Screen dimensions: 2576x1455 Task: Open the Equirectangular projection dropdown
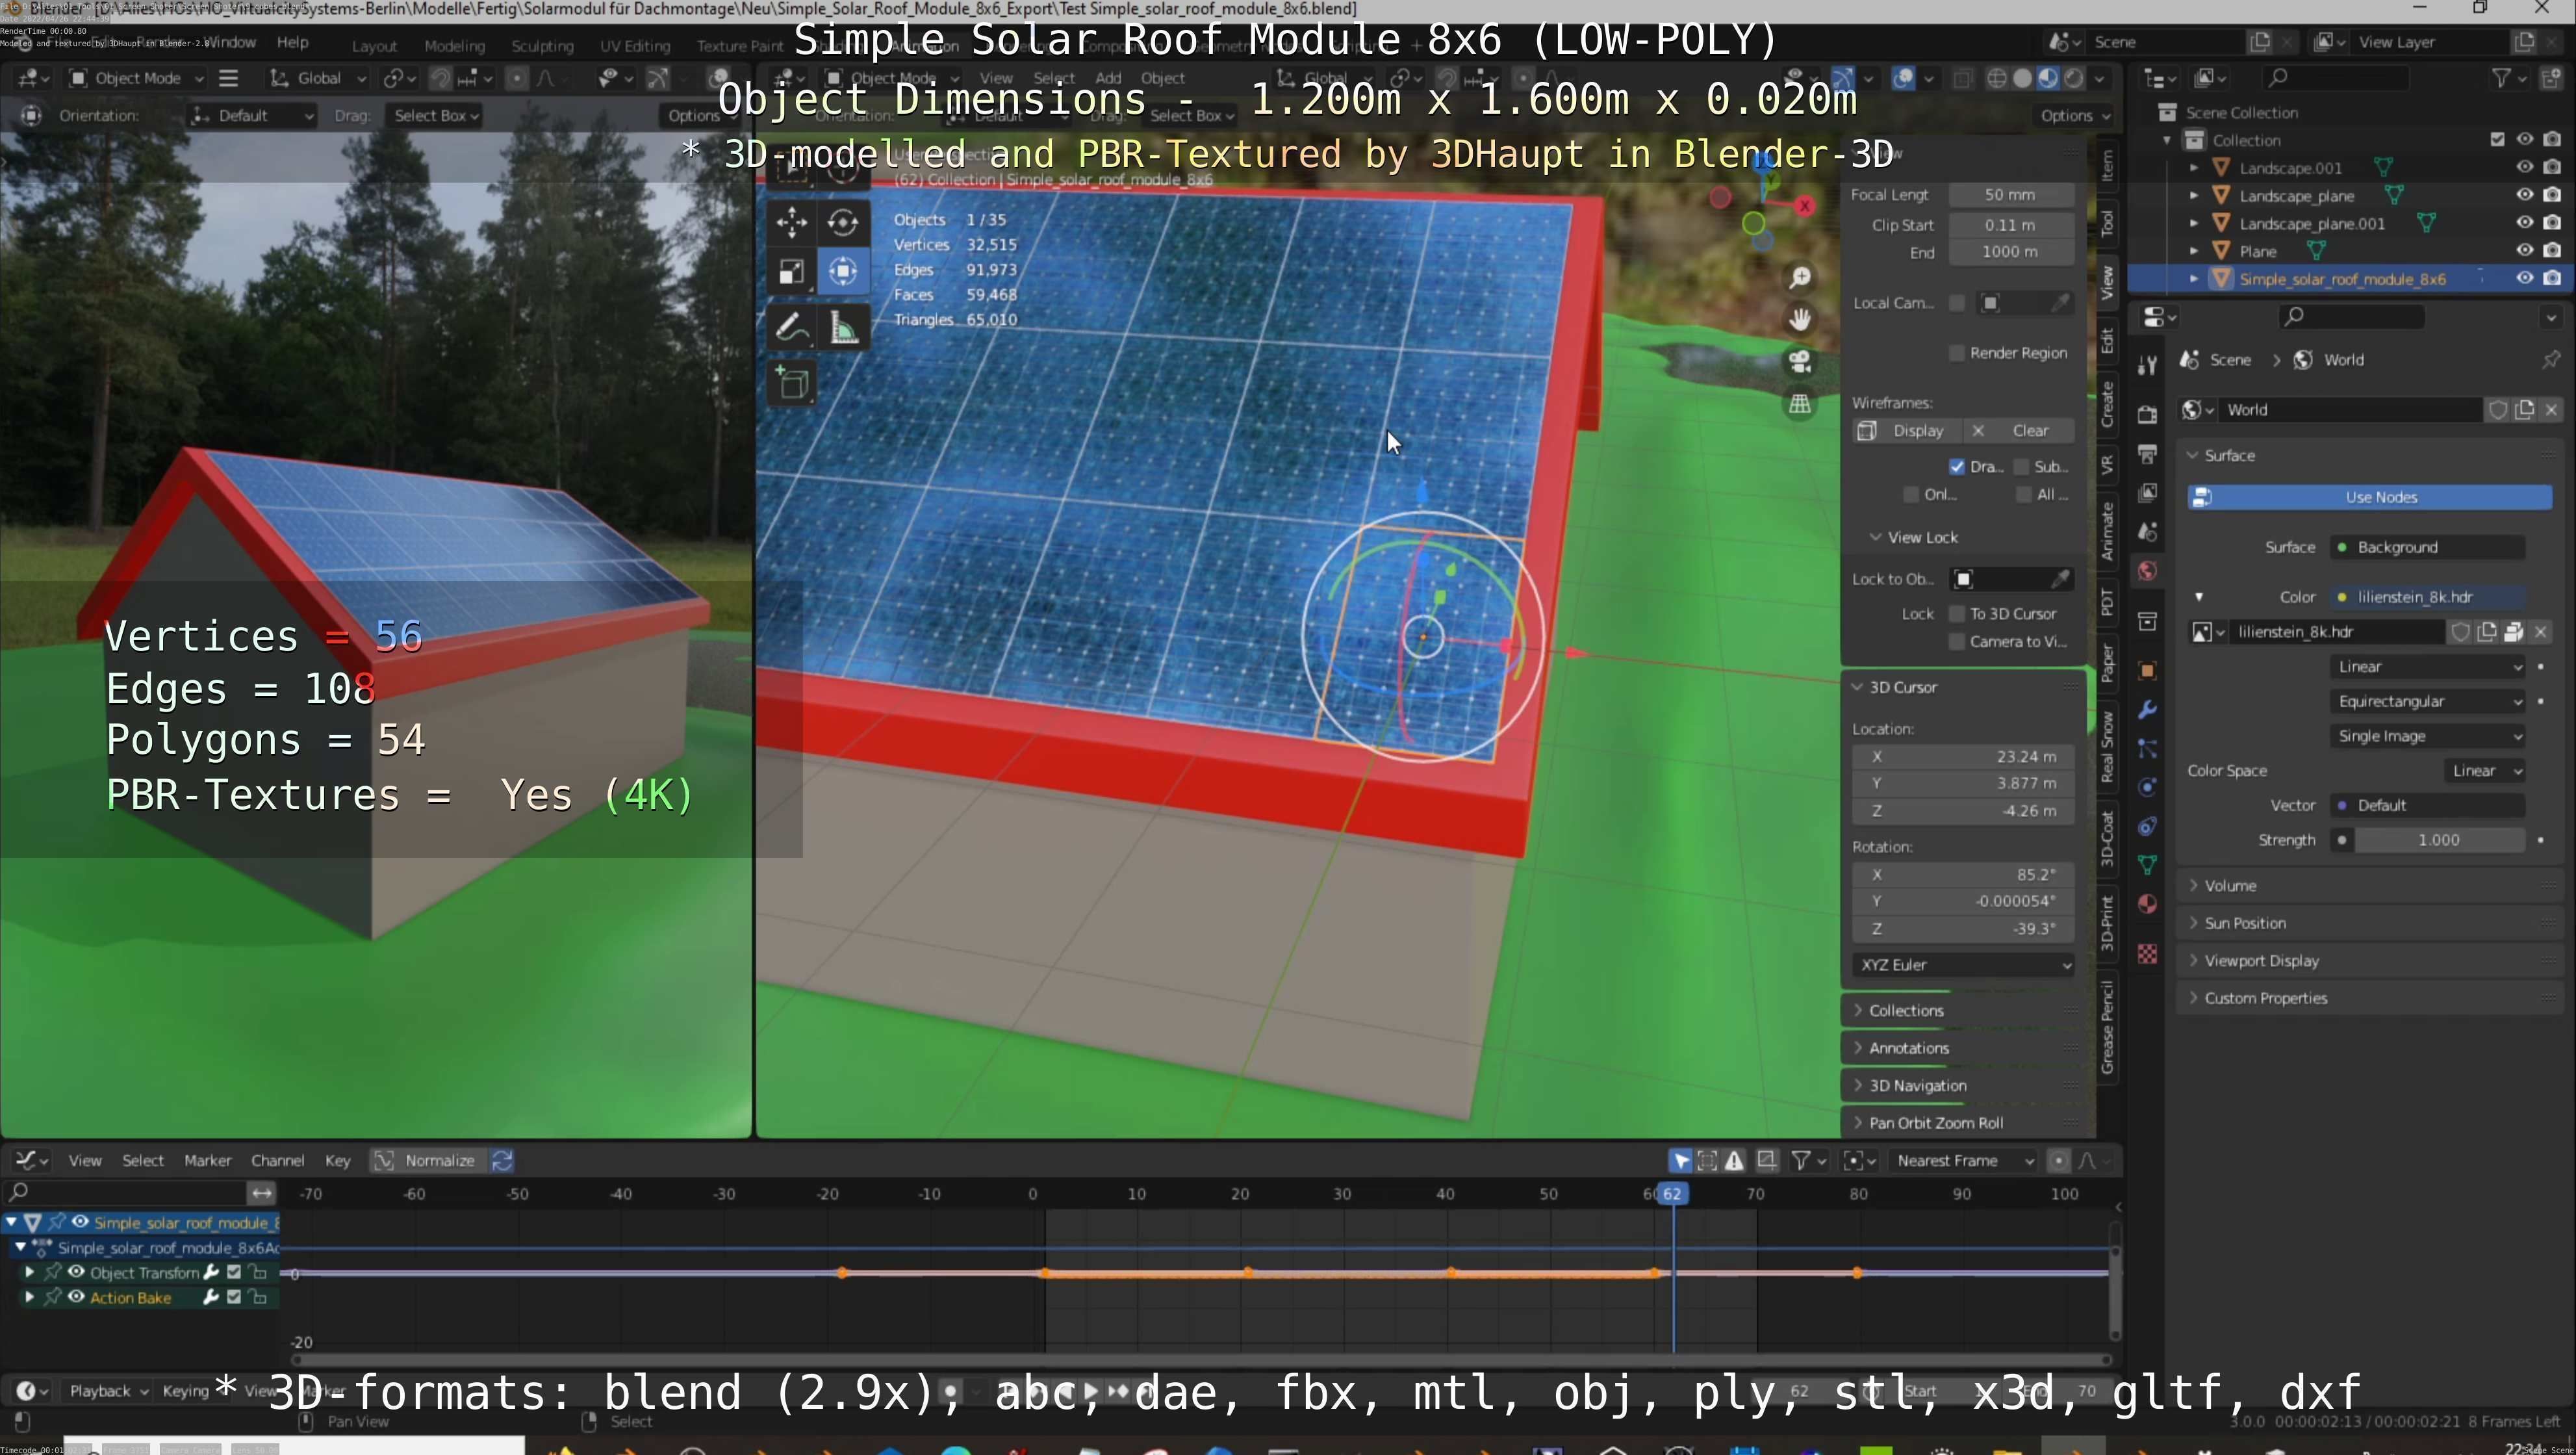pyautogui.click(x=2427, y=701)
